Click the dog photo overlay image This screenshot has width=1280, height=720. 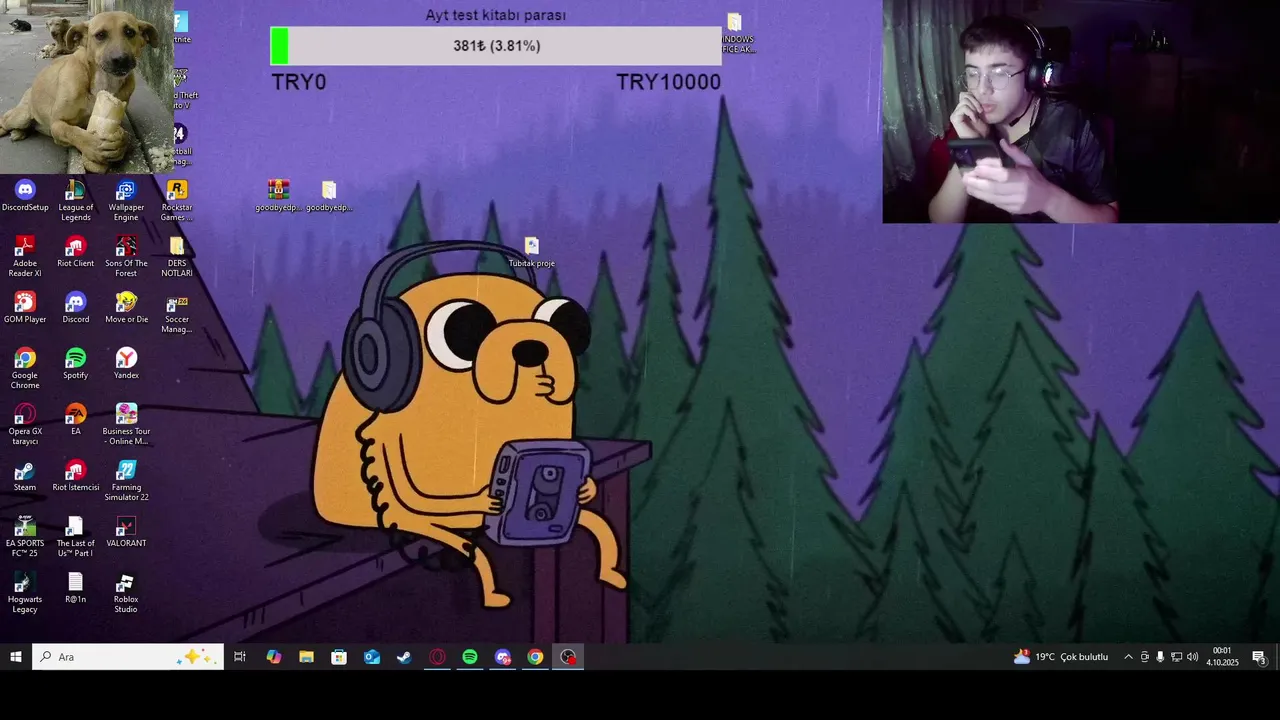coord(87,87)
